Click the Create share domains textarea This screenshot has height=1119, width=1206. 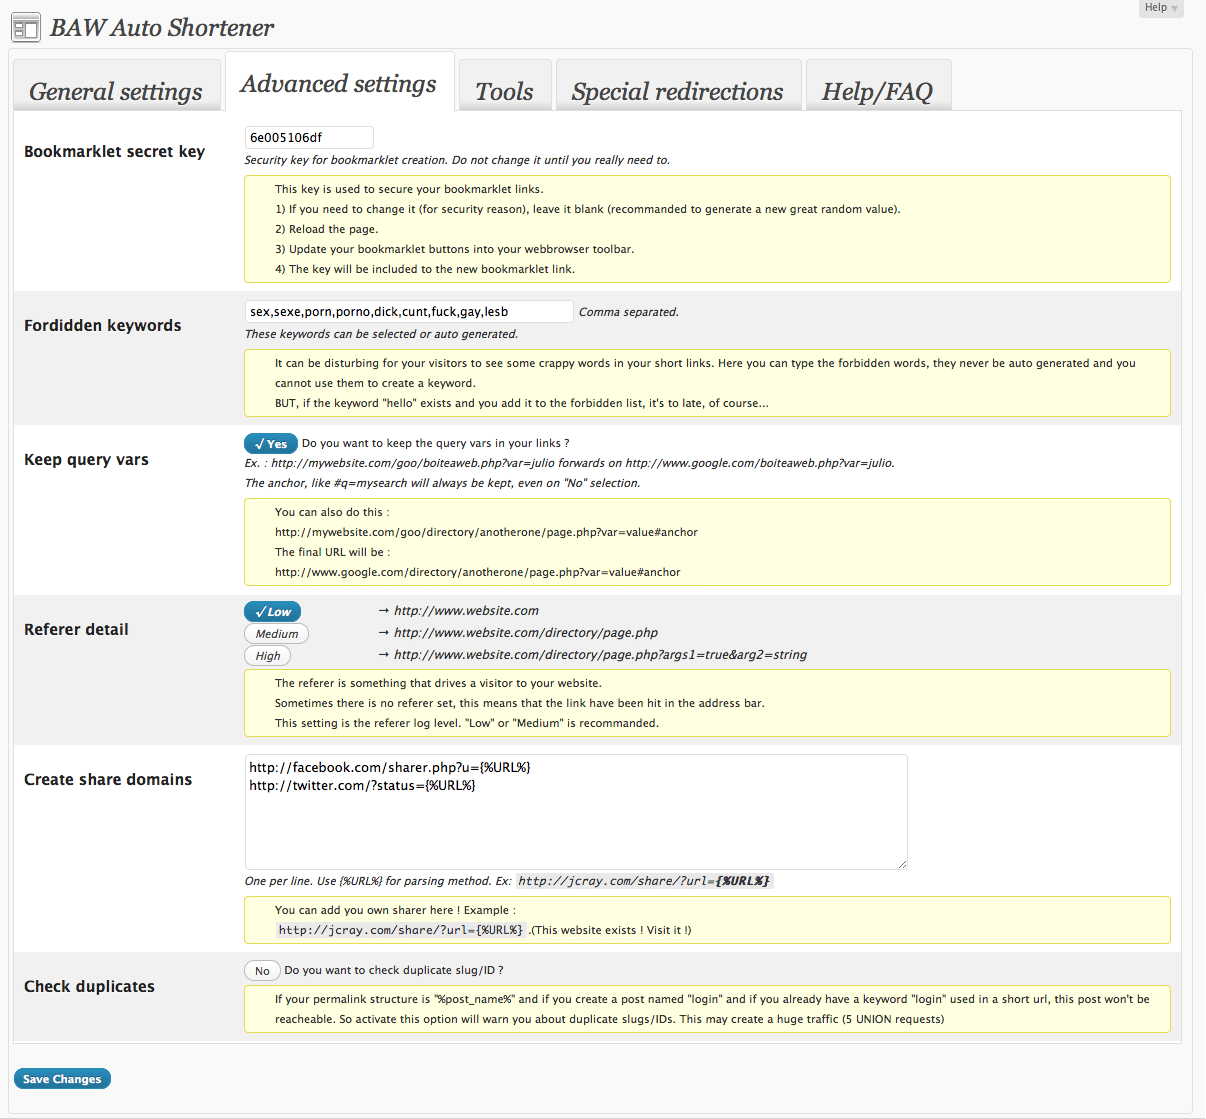point(576,812)
